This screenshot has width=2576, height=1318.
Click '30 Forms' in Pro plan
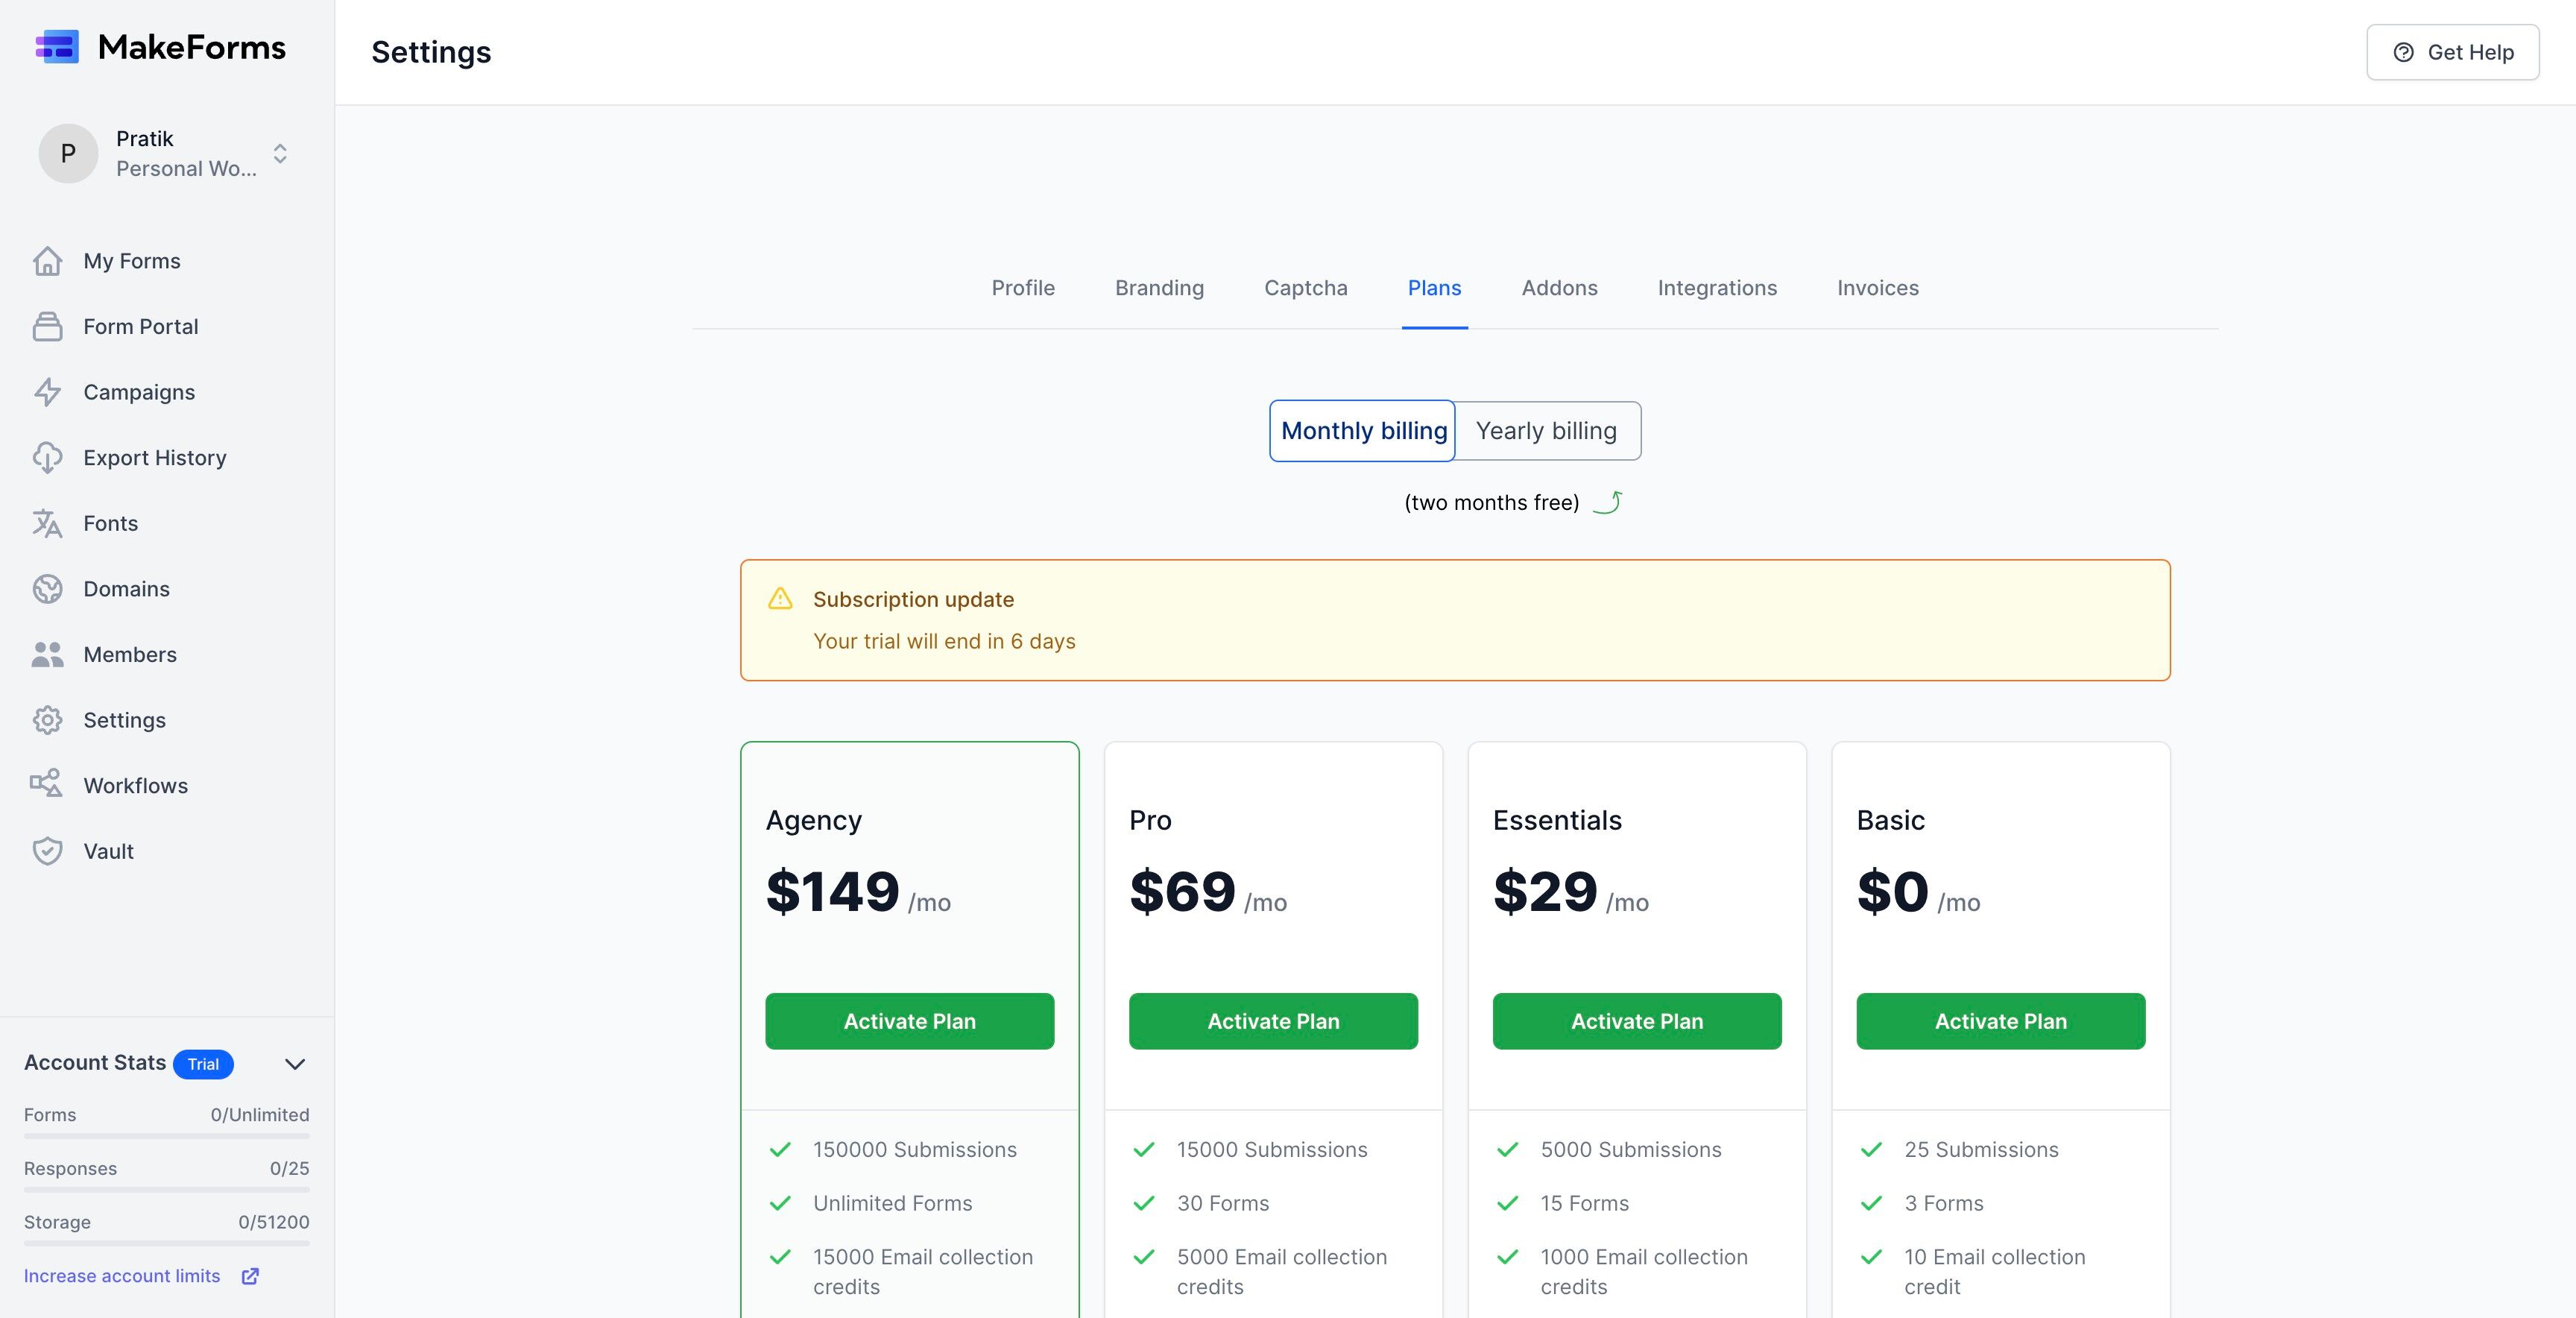pyautogui.click(x=1222, y=1203)
